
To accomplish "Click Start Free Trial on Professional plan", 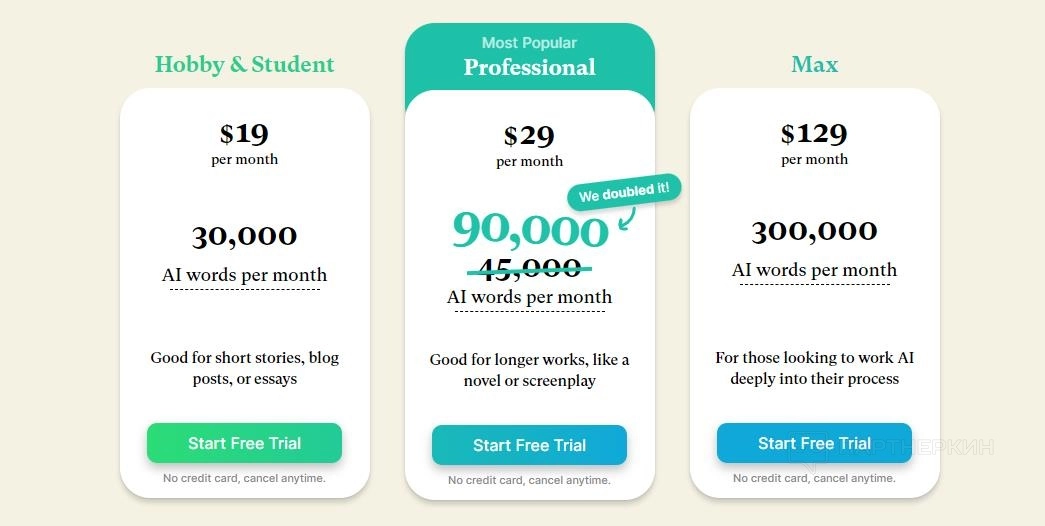I will click(529, 445).
